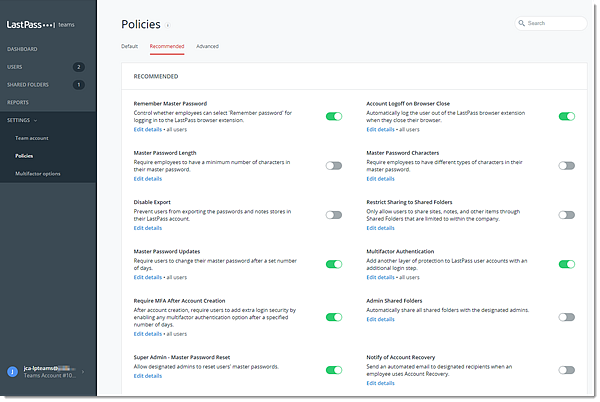Disable Master Password Updates policy
Viewport: 600px width, 402px height.
click(x=334, y=264)
